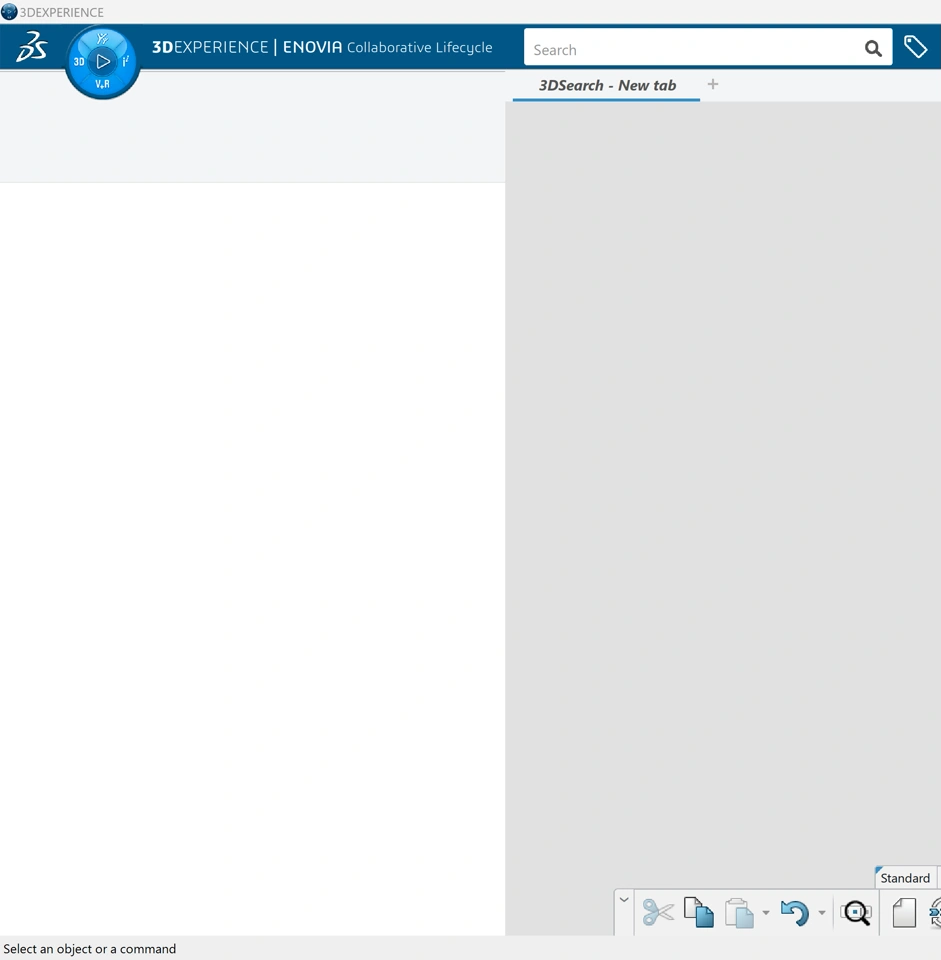Open the Paste dropdown arrow
This screenshot has height=960, width=941.
pos(765,913)
